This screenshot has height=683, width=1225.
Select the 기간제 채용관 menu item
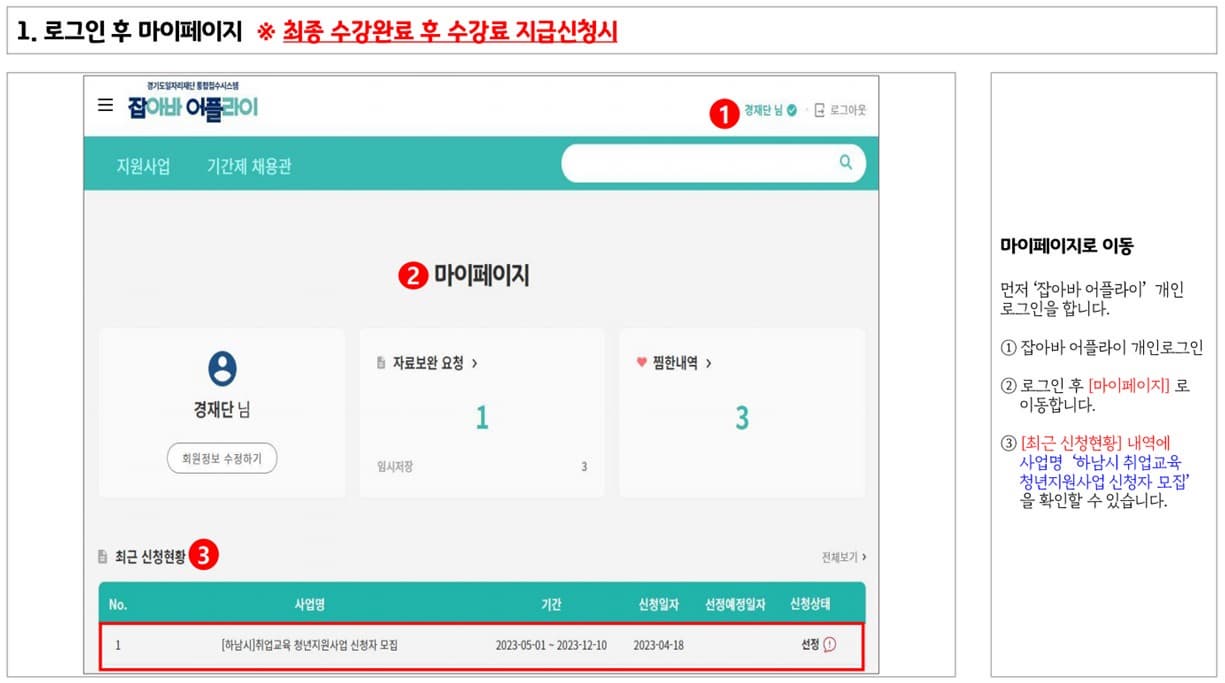[250, 167]
